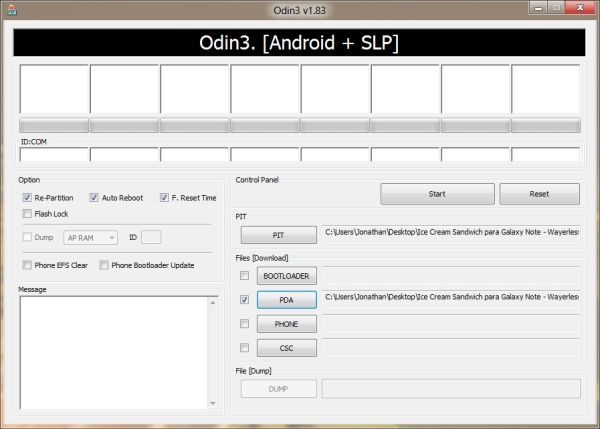This screenshot has height=429, width=600.
Task: Open the AP RAM dropdown
Action: point(90,238)
